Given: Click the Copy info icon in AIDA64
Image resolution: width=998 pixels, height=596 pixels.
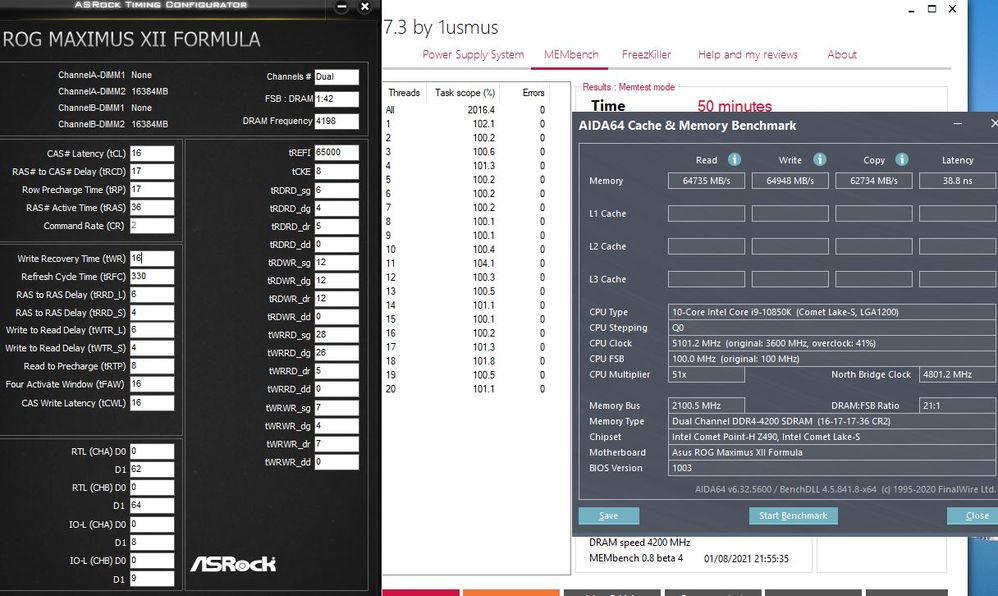Looking at the screenshot, I should (902, 159).
